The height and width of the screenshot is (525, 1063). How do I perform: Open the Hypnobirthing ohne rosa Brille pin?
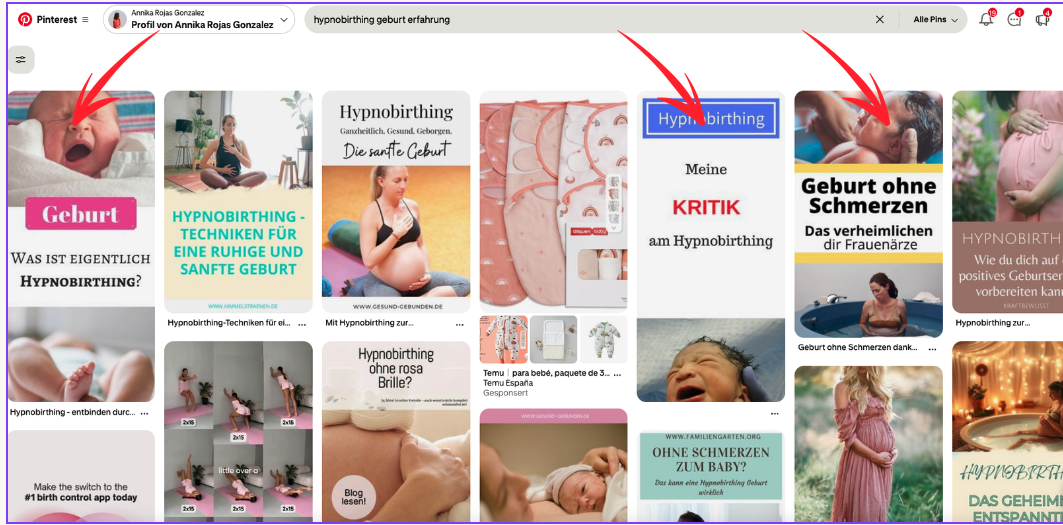[396, 433]
